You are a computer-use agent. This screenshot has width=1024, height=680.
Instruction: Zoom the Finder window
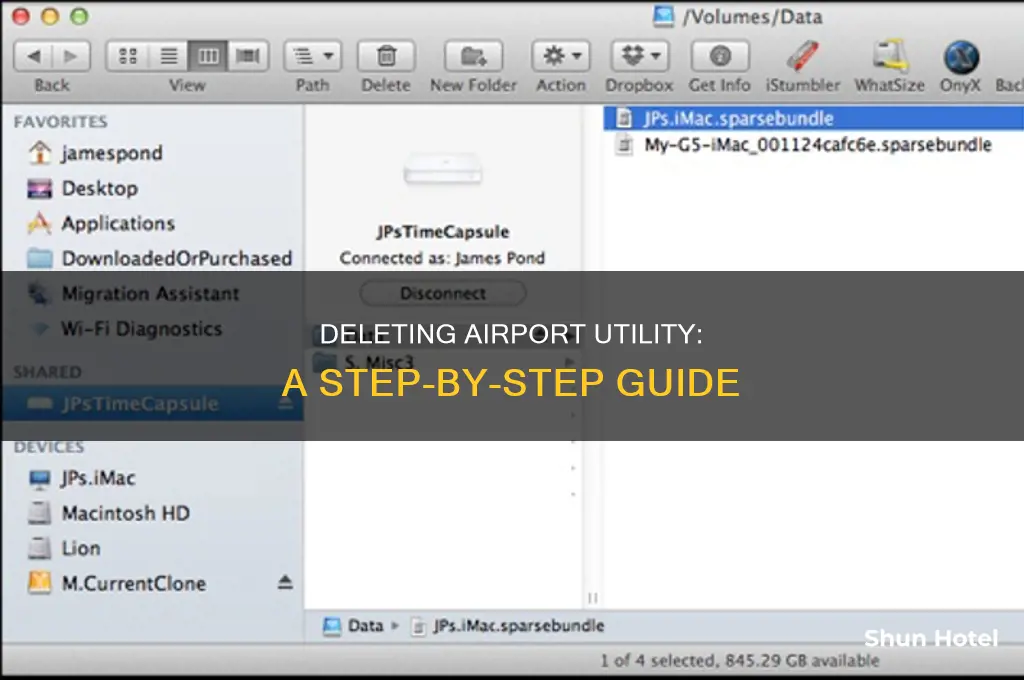[79, 16]
